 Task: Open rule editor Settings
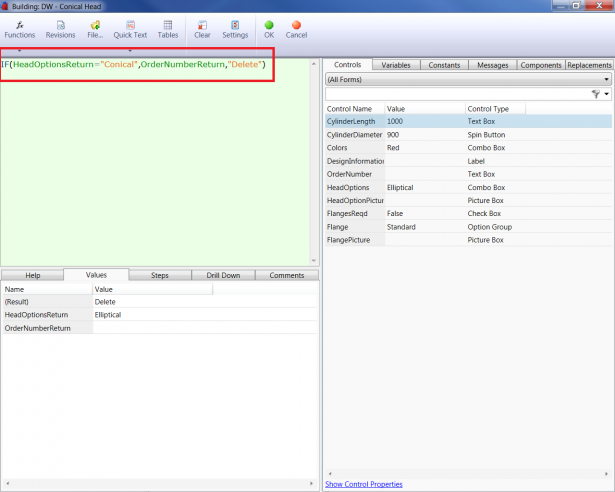click(235, 29)
